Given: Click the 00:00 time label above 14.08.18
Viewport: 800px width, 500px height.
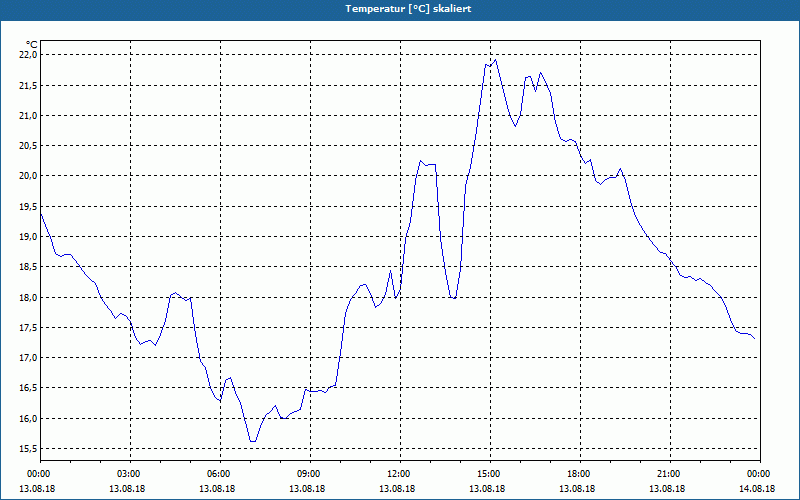Looking at the screenshot, I should (x=758, y=474).
